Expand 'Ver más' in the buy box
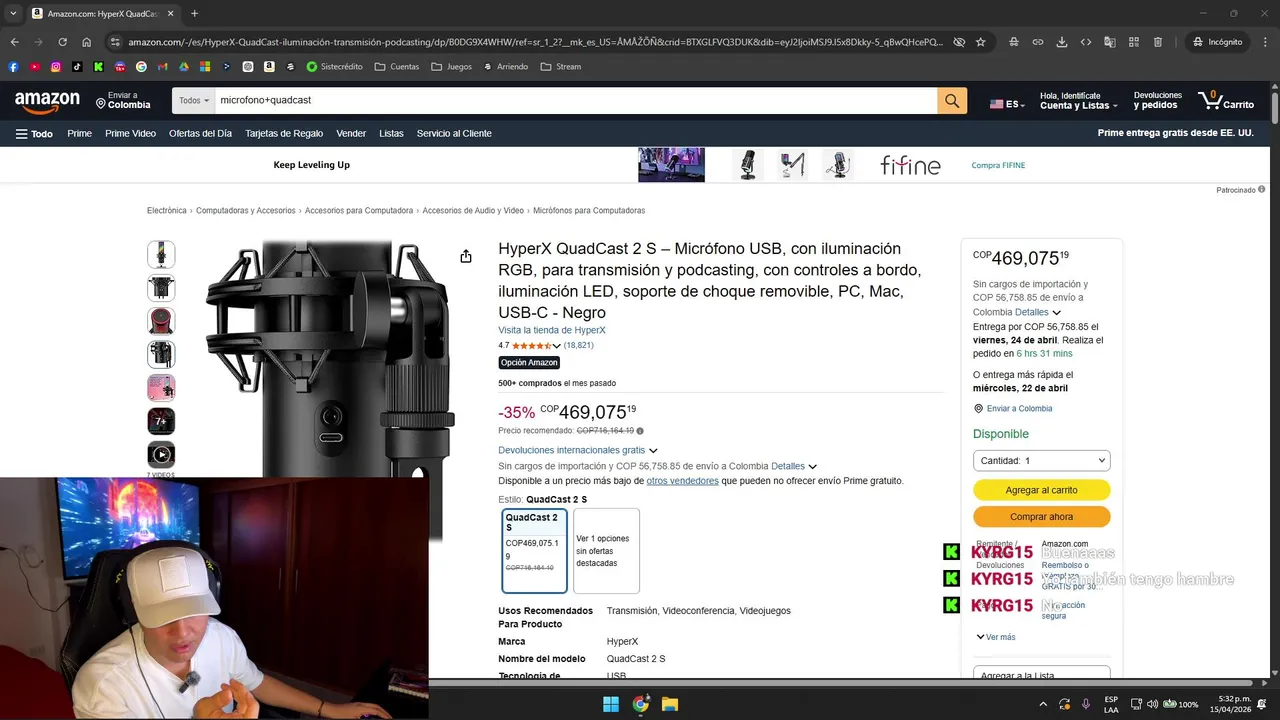 tap(995, 637)
